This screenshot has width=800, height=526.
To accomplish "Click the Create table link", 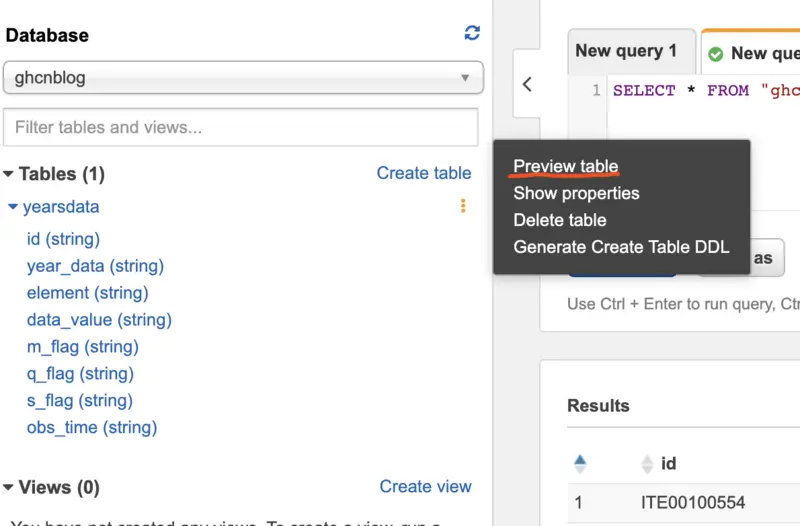I will pos(423,173).
